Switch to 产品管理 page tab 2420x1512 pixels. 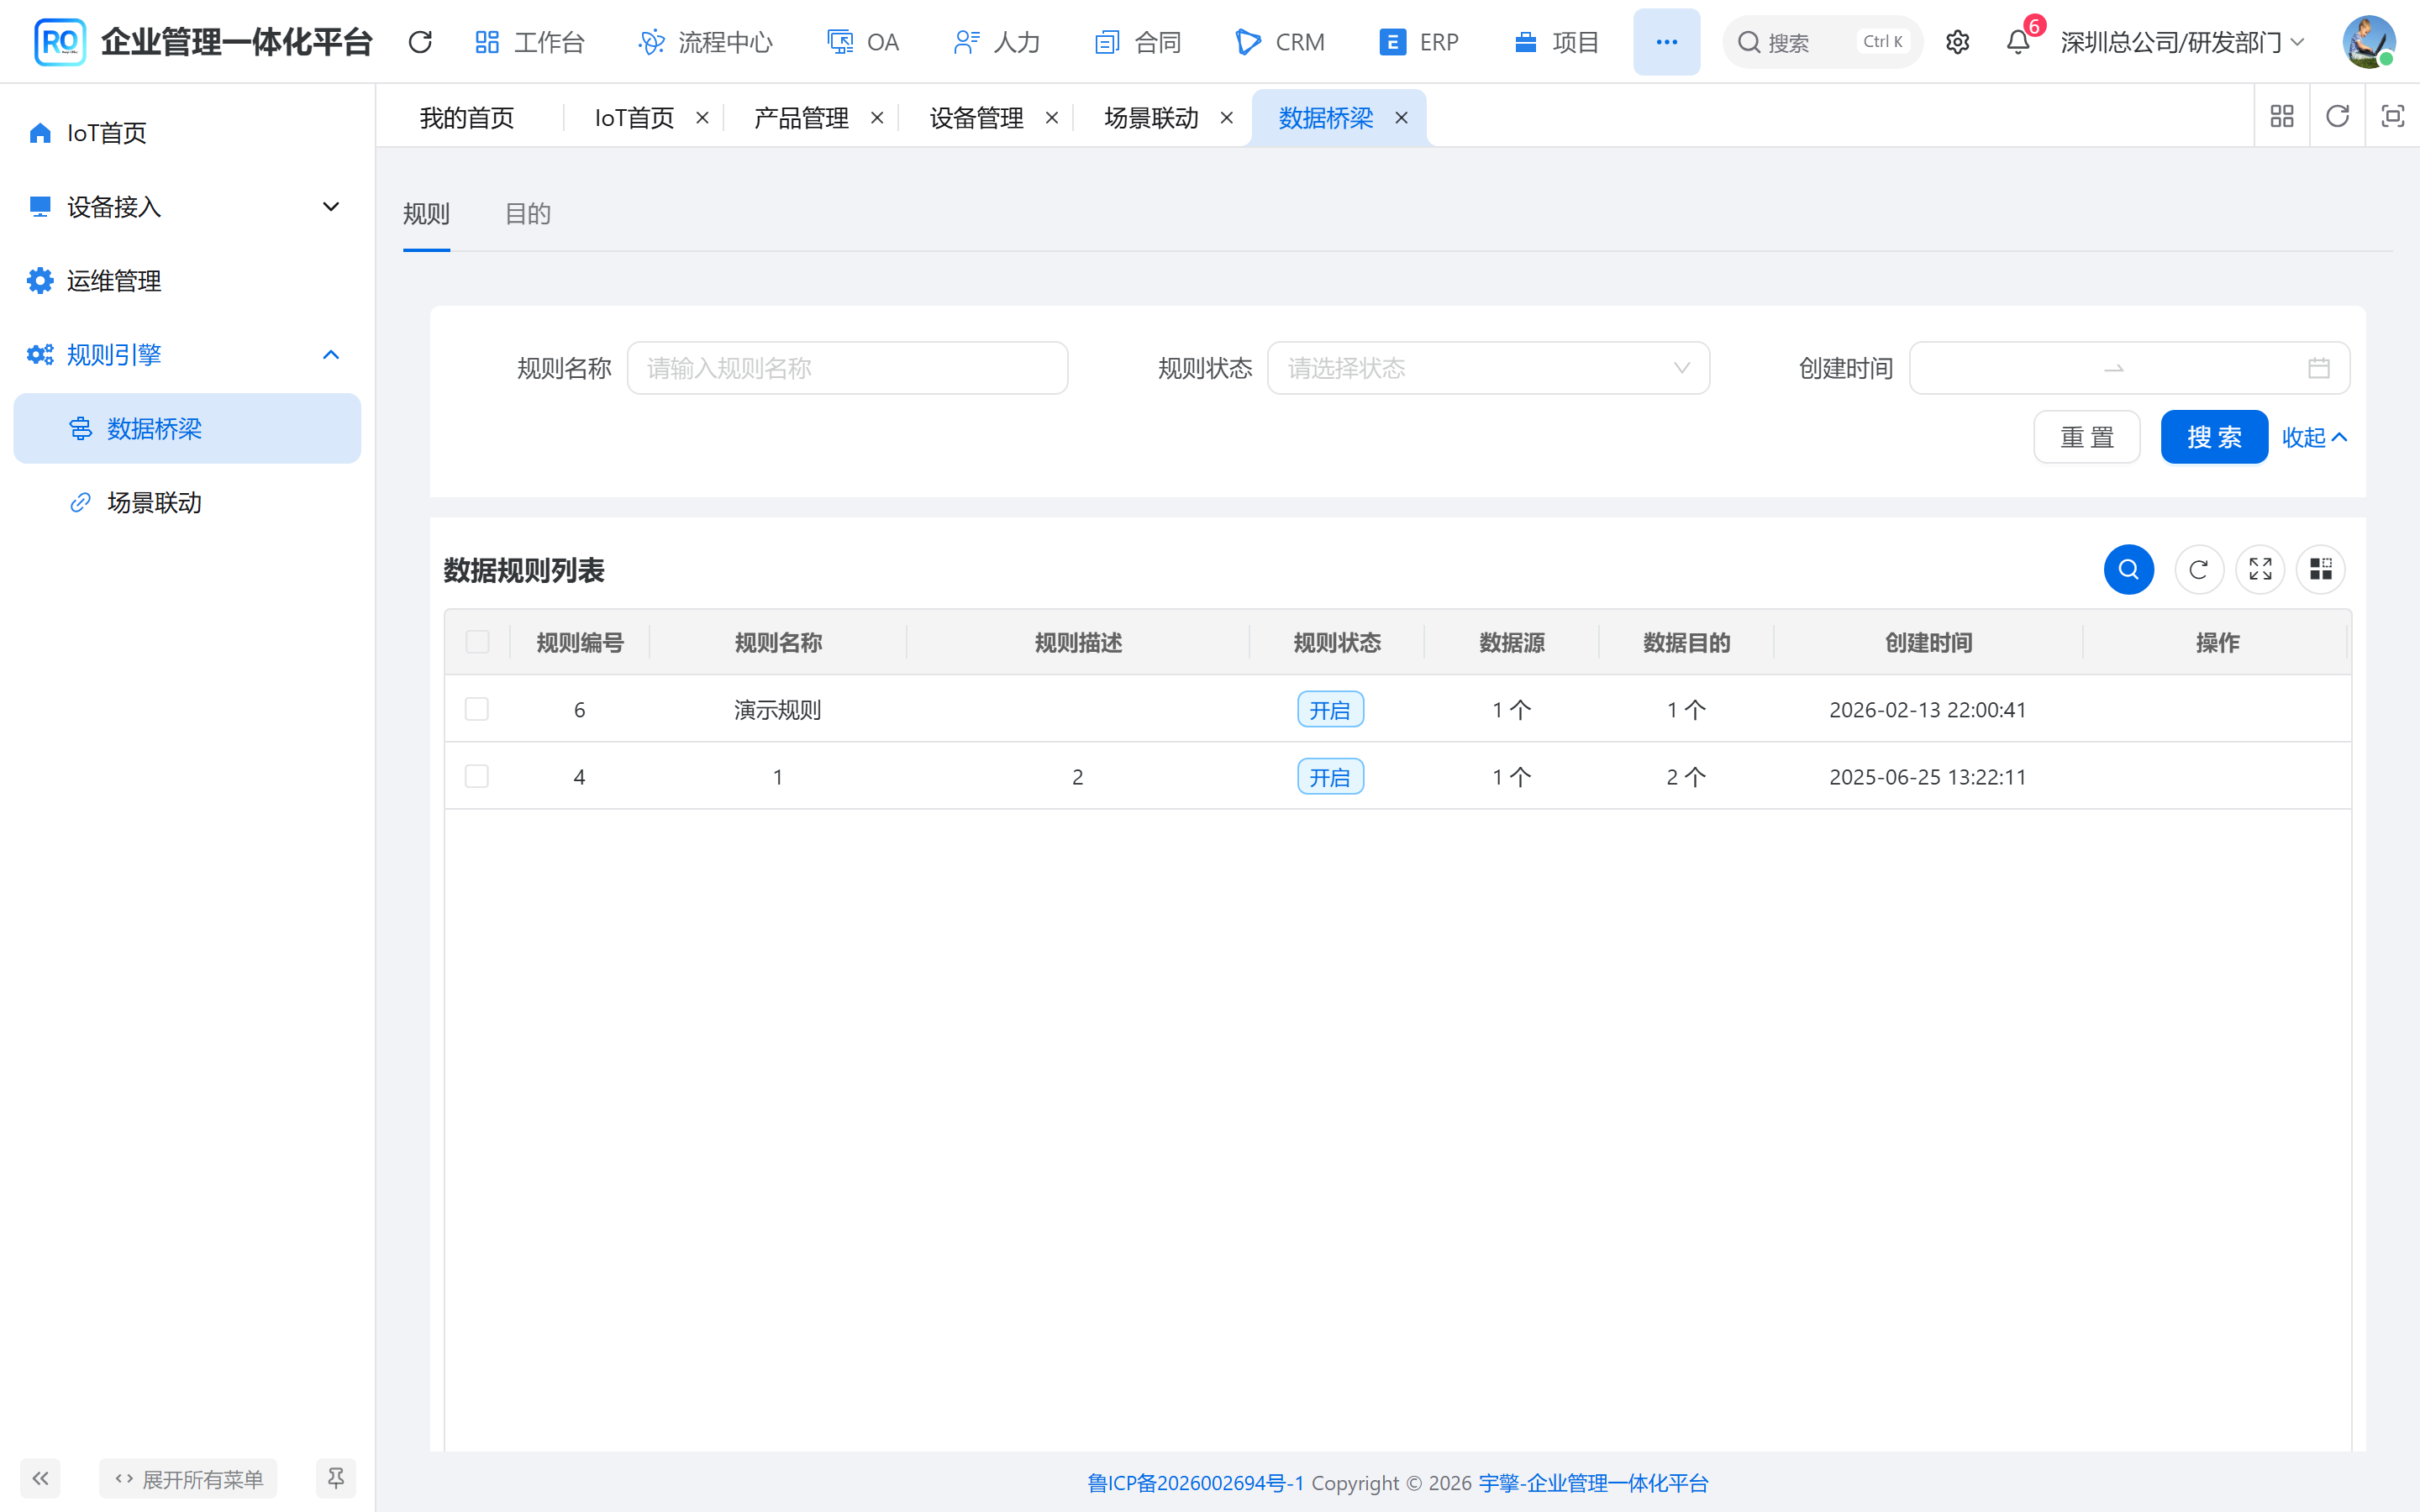[x=801, y=118]
